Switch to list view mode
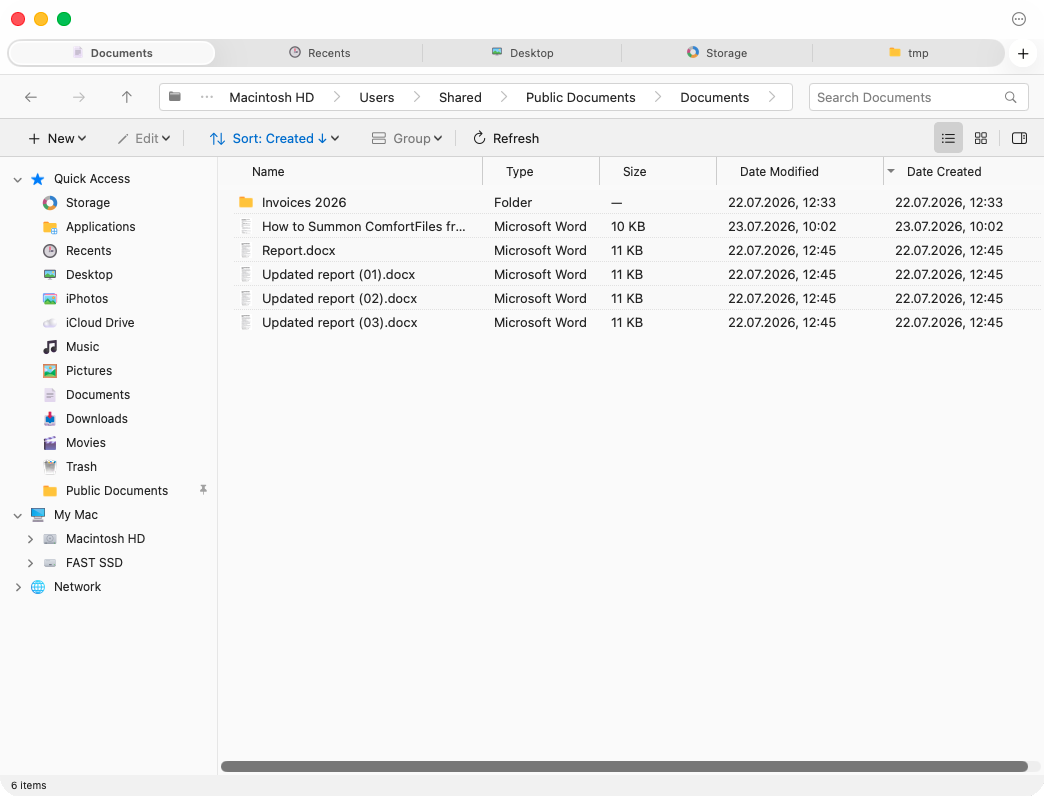The image size is (1044, 796). coord(948,138)
